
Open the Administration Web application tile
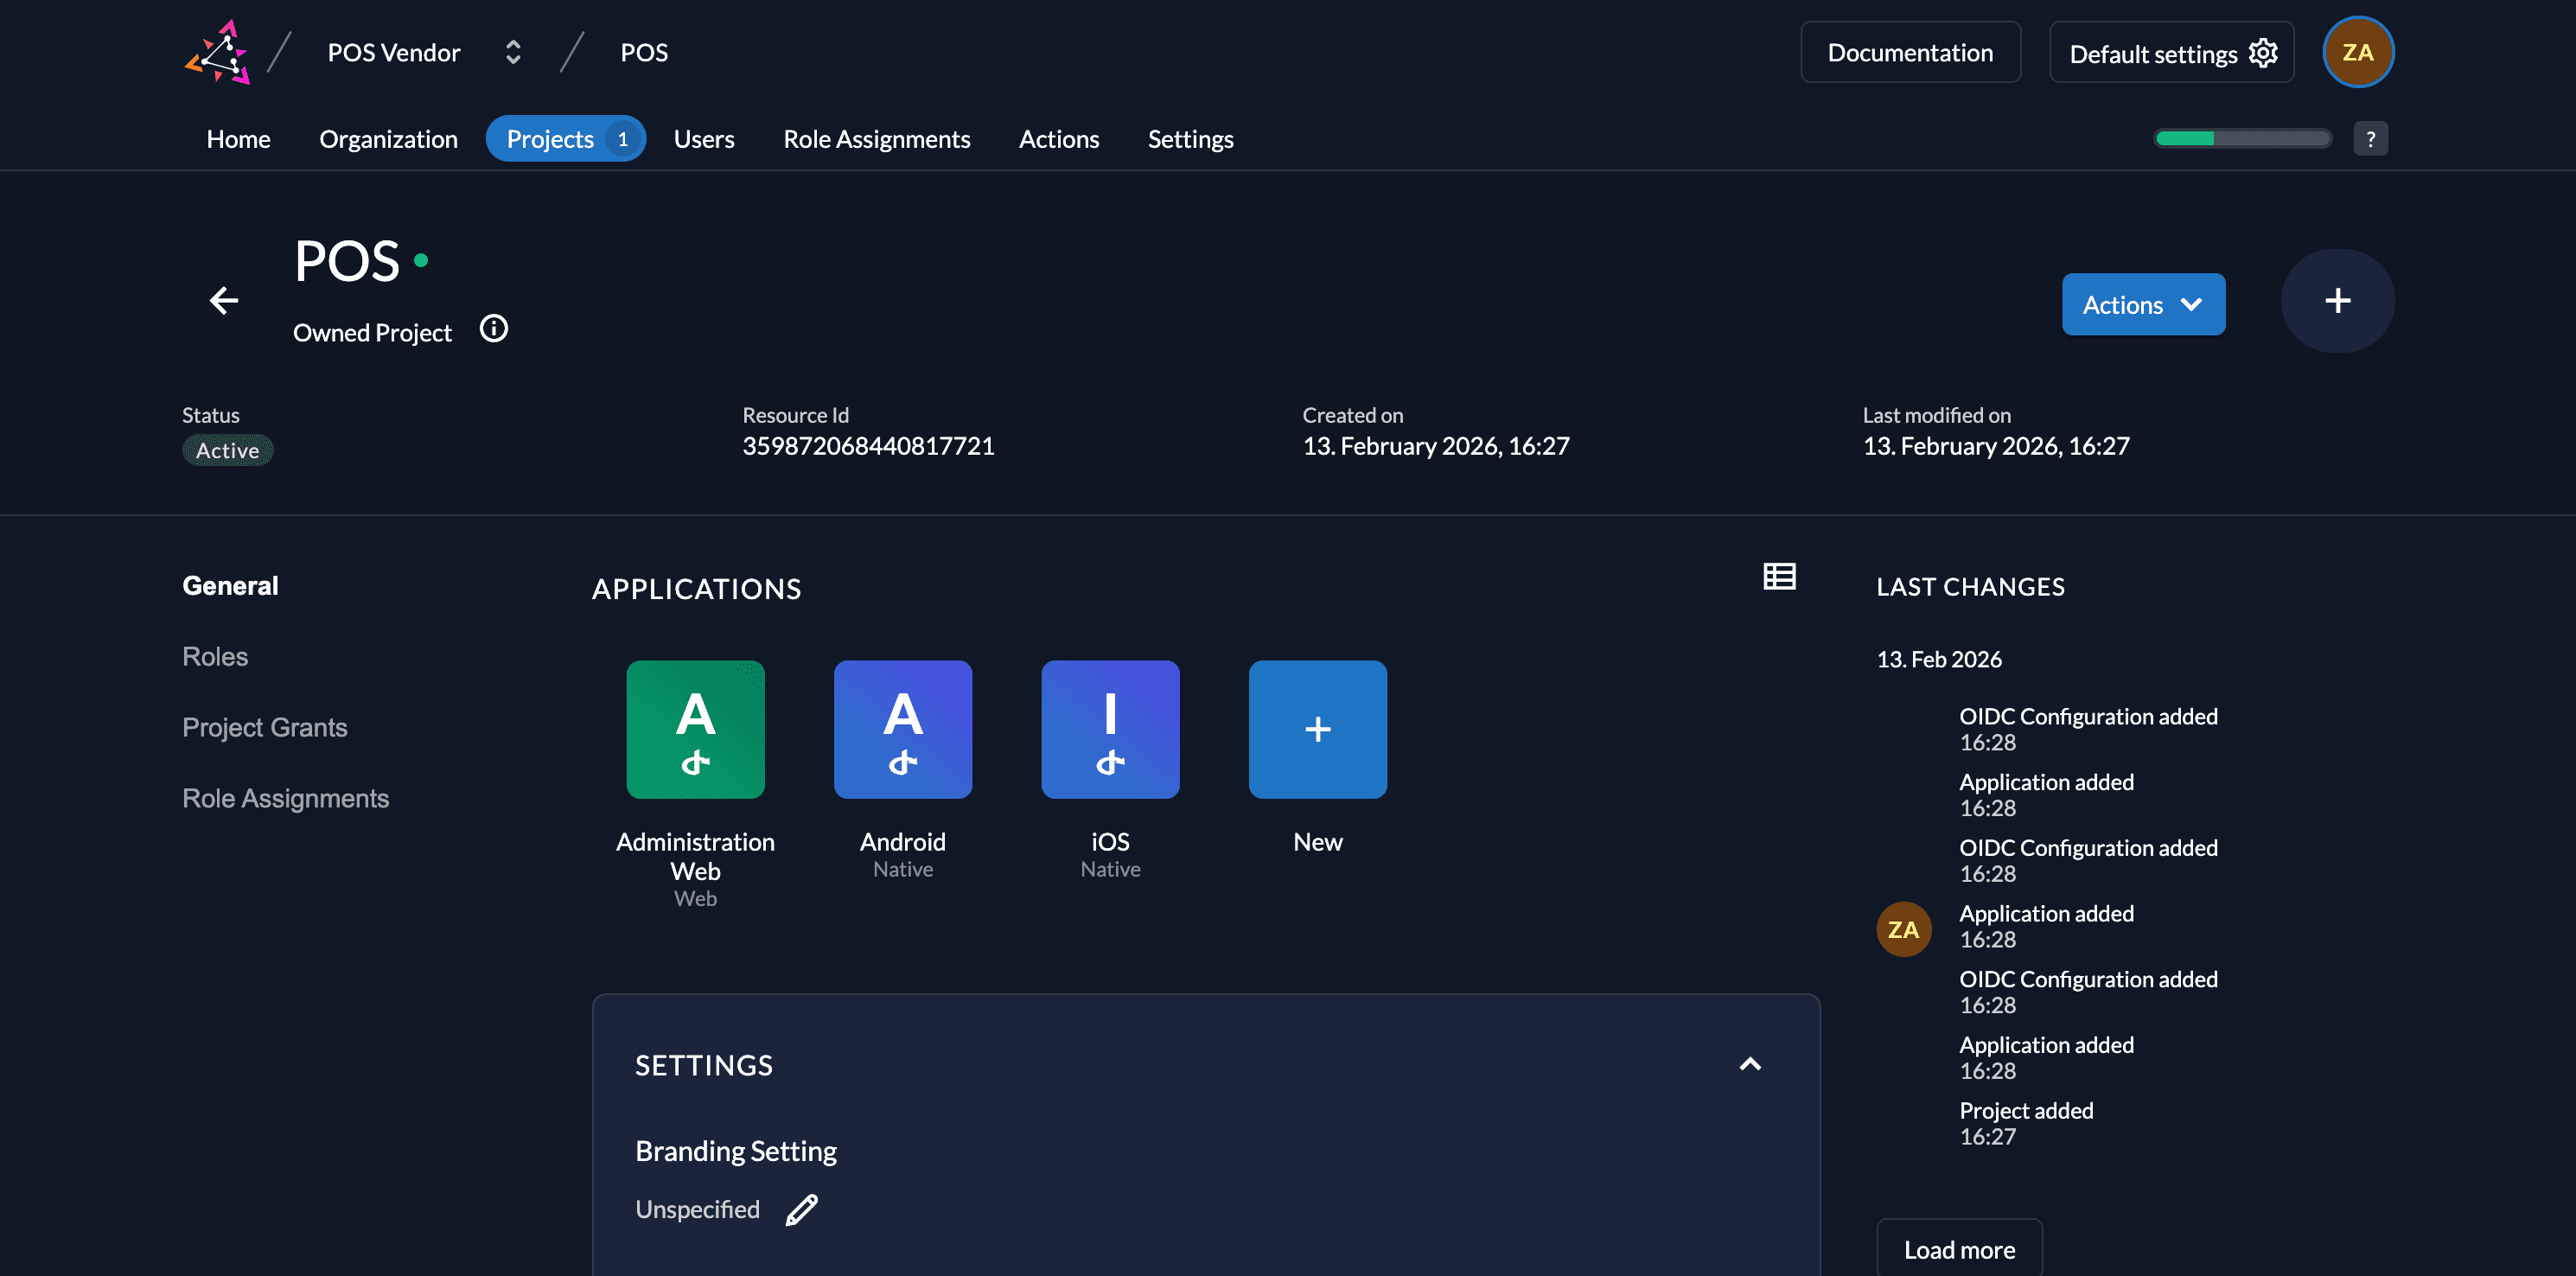pyautogui.click(x=695, y=729)
